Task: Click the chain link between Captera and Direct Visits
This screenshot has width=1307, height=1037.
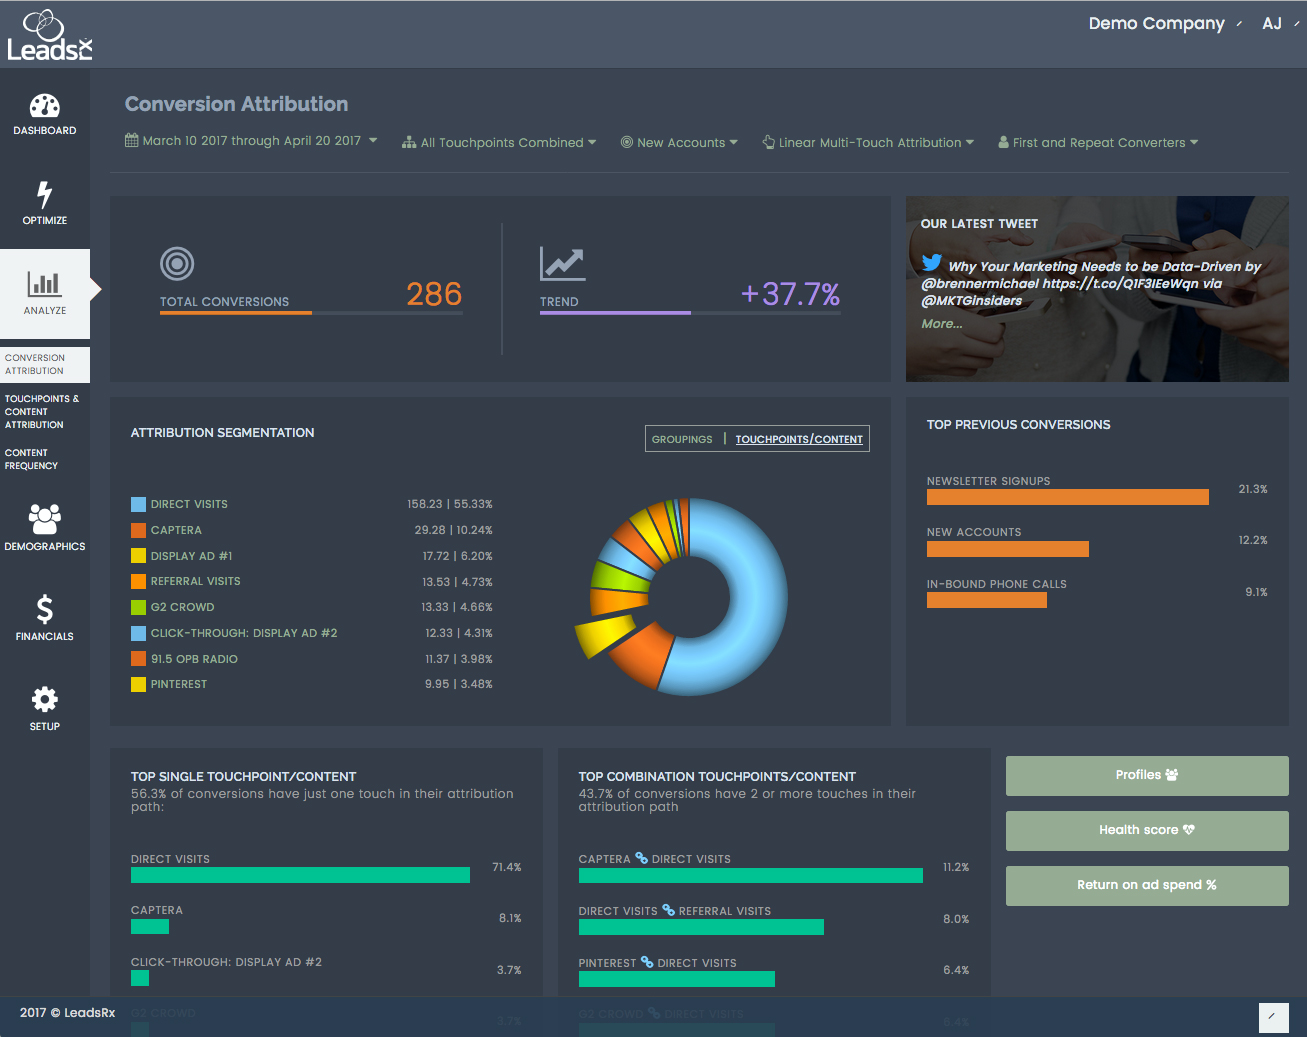Action: point(641,858)
